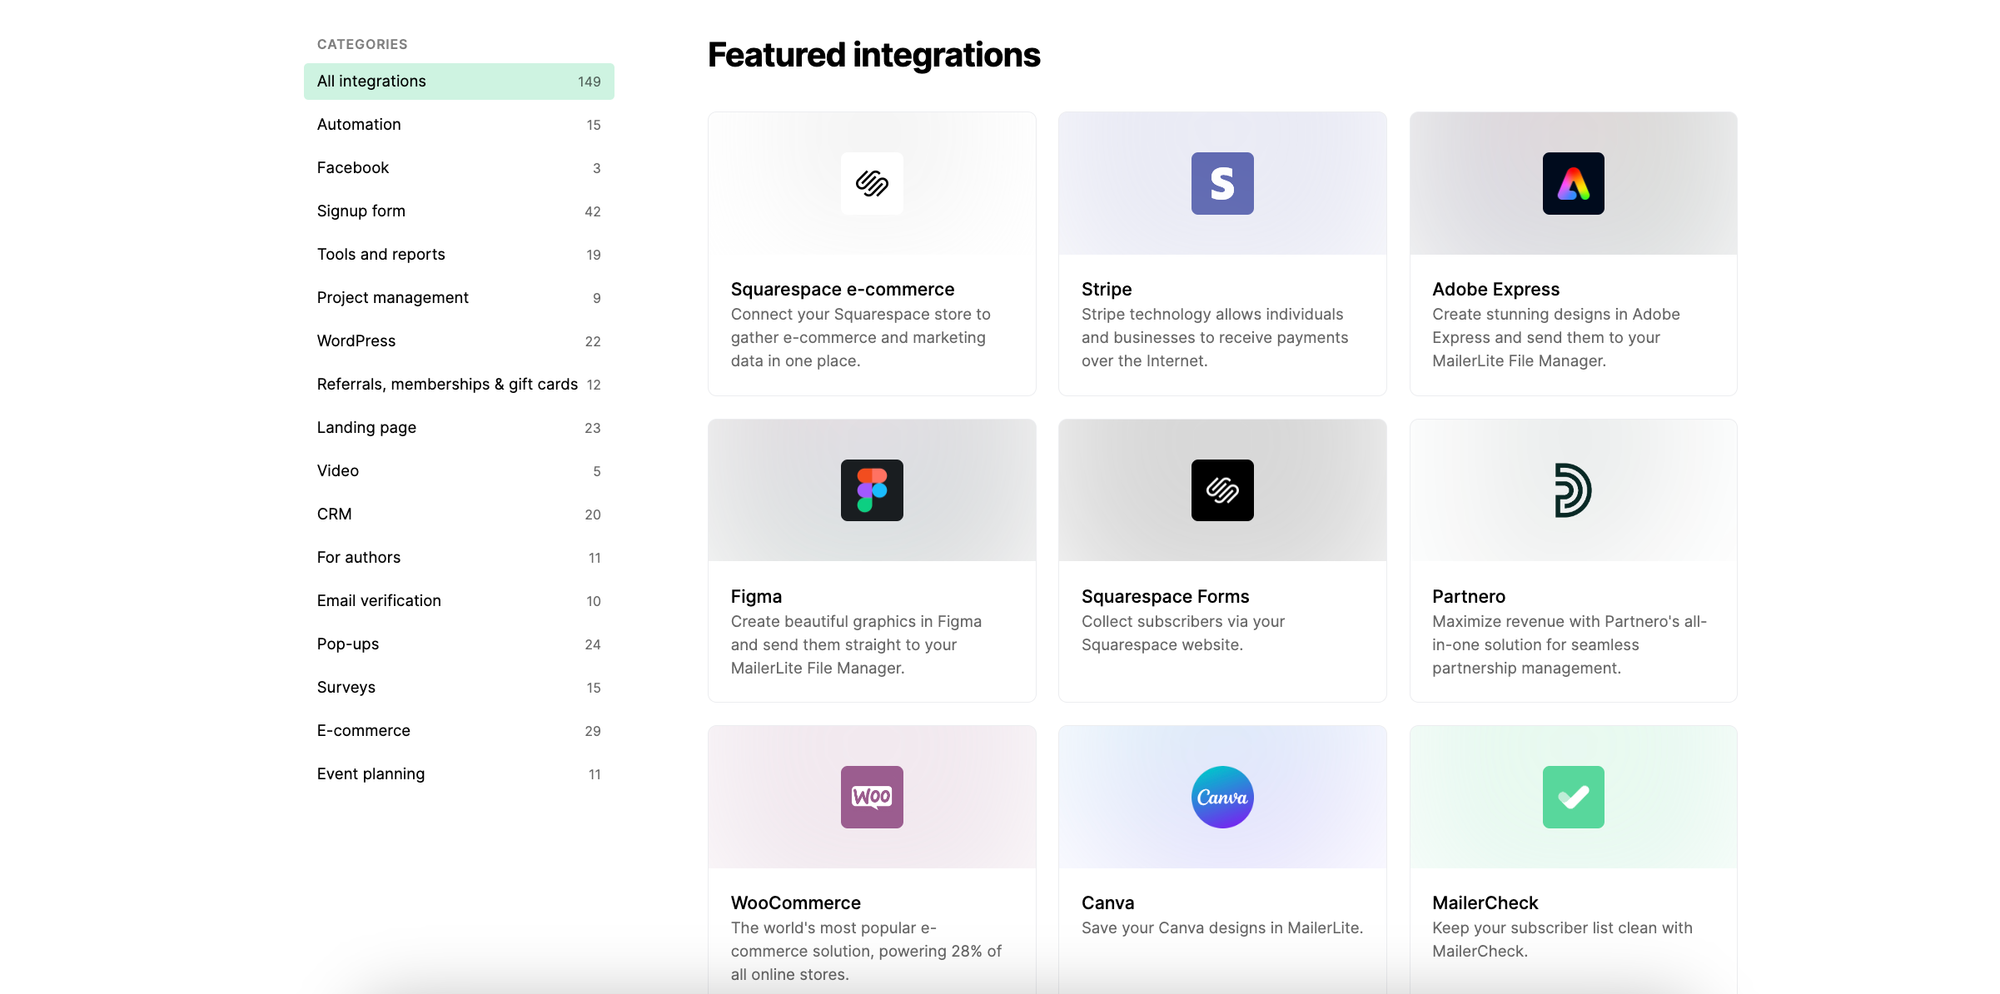The width and height of the screenshot is (2000, 994).
Task: Select the WordPress category in the sidebar
Action: [x=356, y=341]
